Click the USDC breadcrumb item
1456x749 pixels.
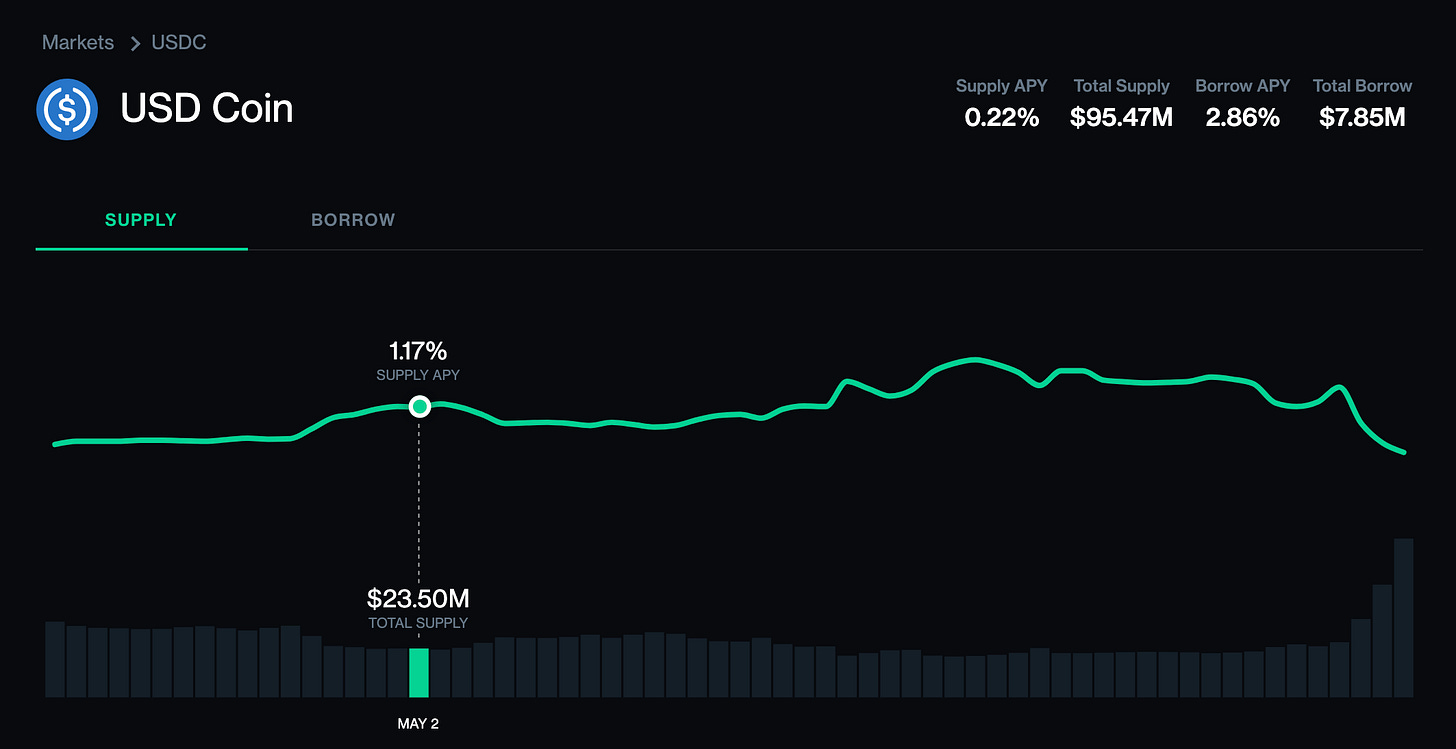[x=179, y=43]
